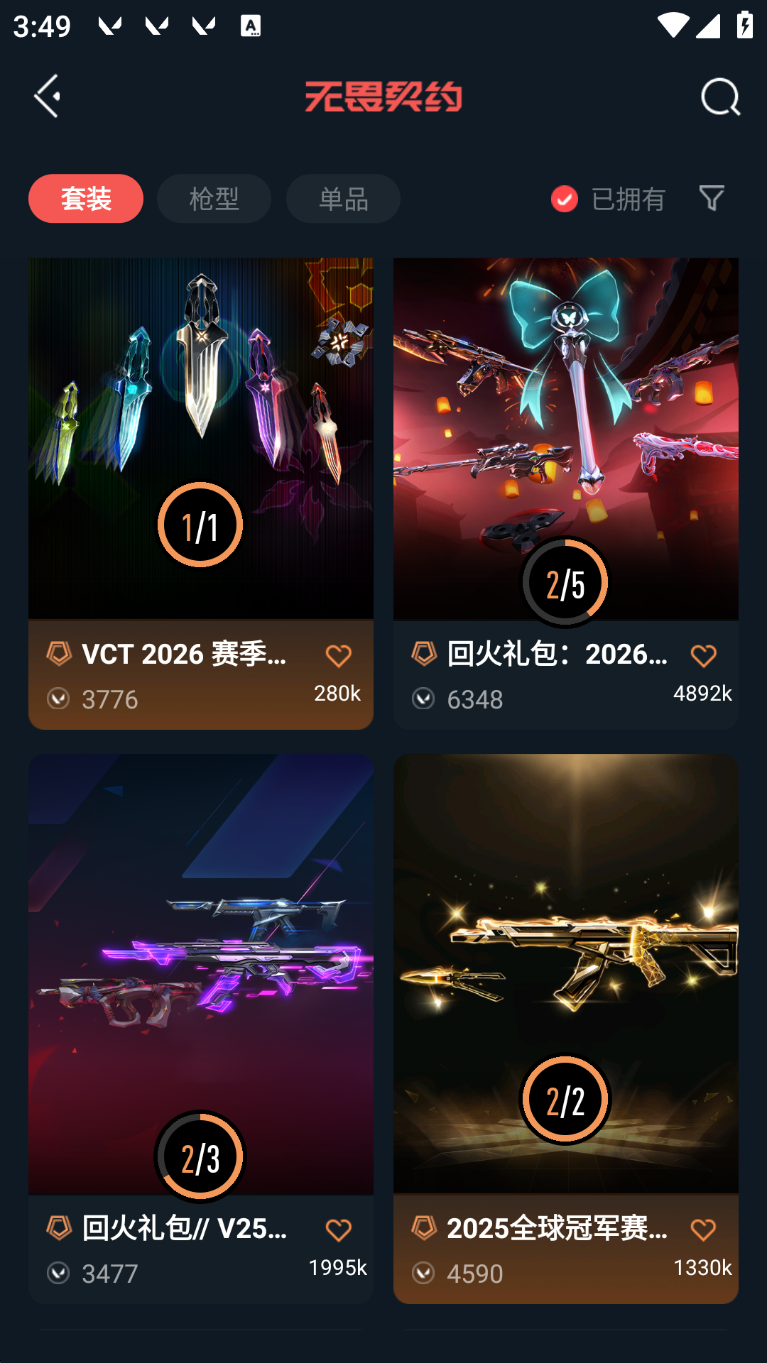Go back using the arrow icon
767x1363 pixels.
[x=47, y=96]
